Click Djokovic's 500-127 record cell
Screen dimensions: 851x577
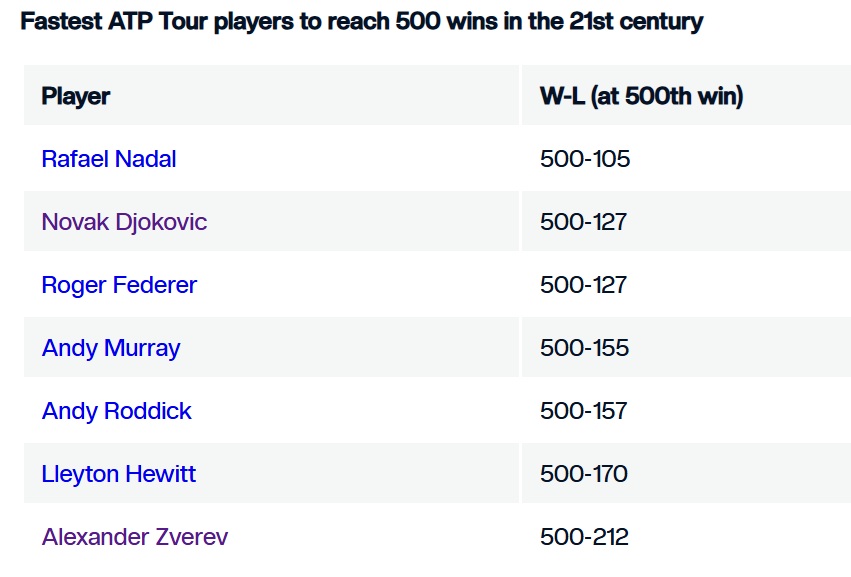pyautogui.click(x=583, y=222)
